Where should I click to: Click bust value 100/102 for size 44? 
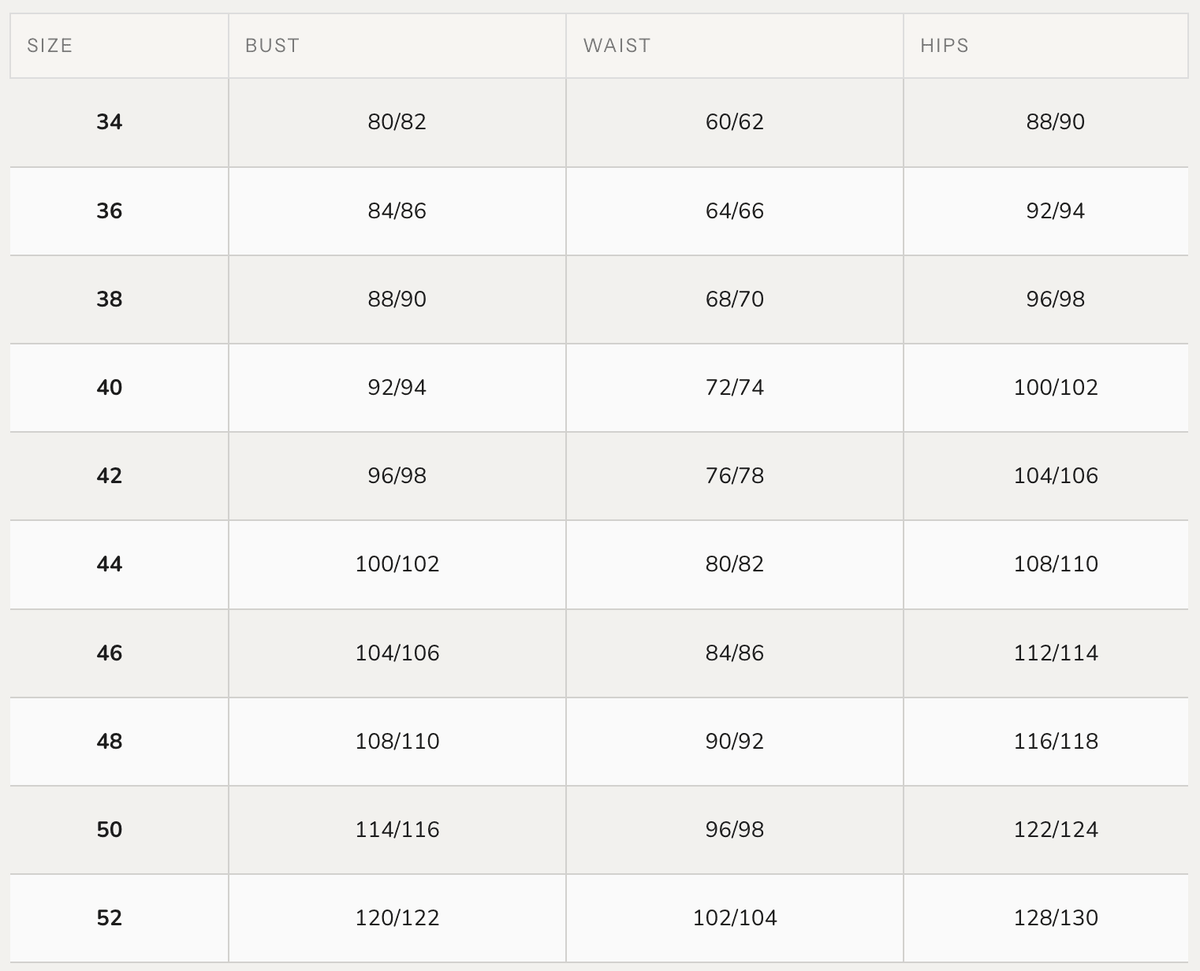point(397,564)
